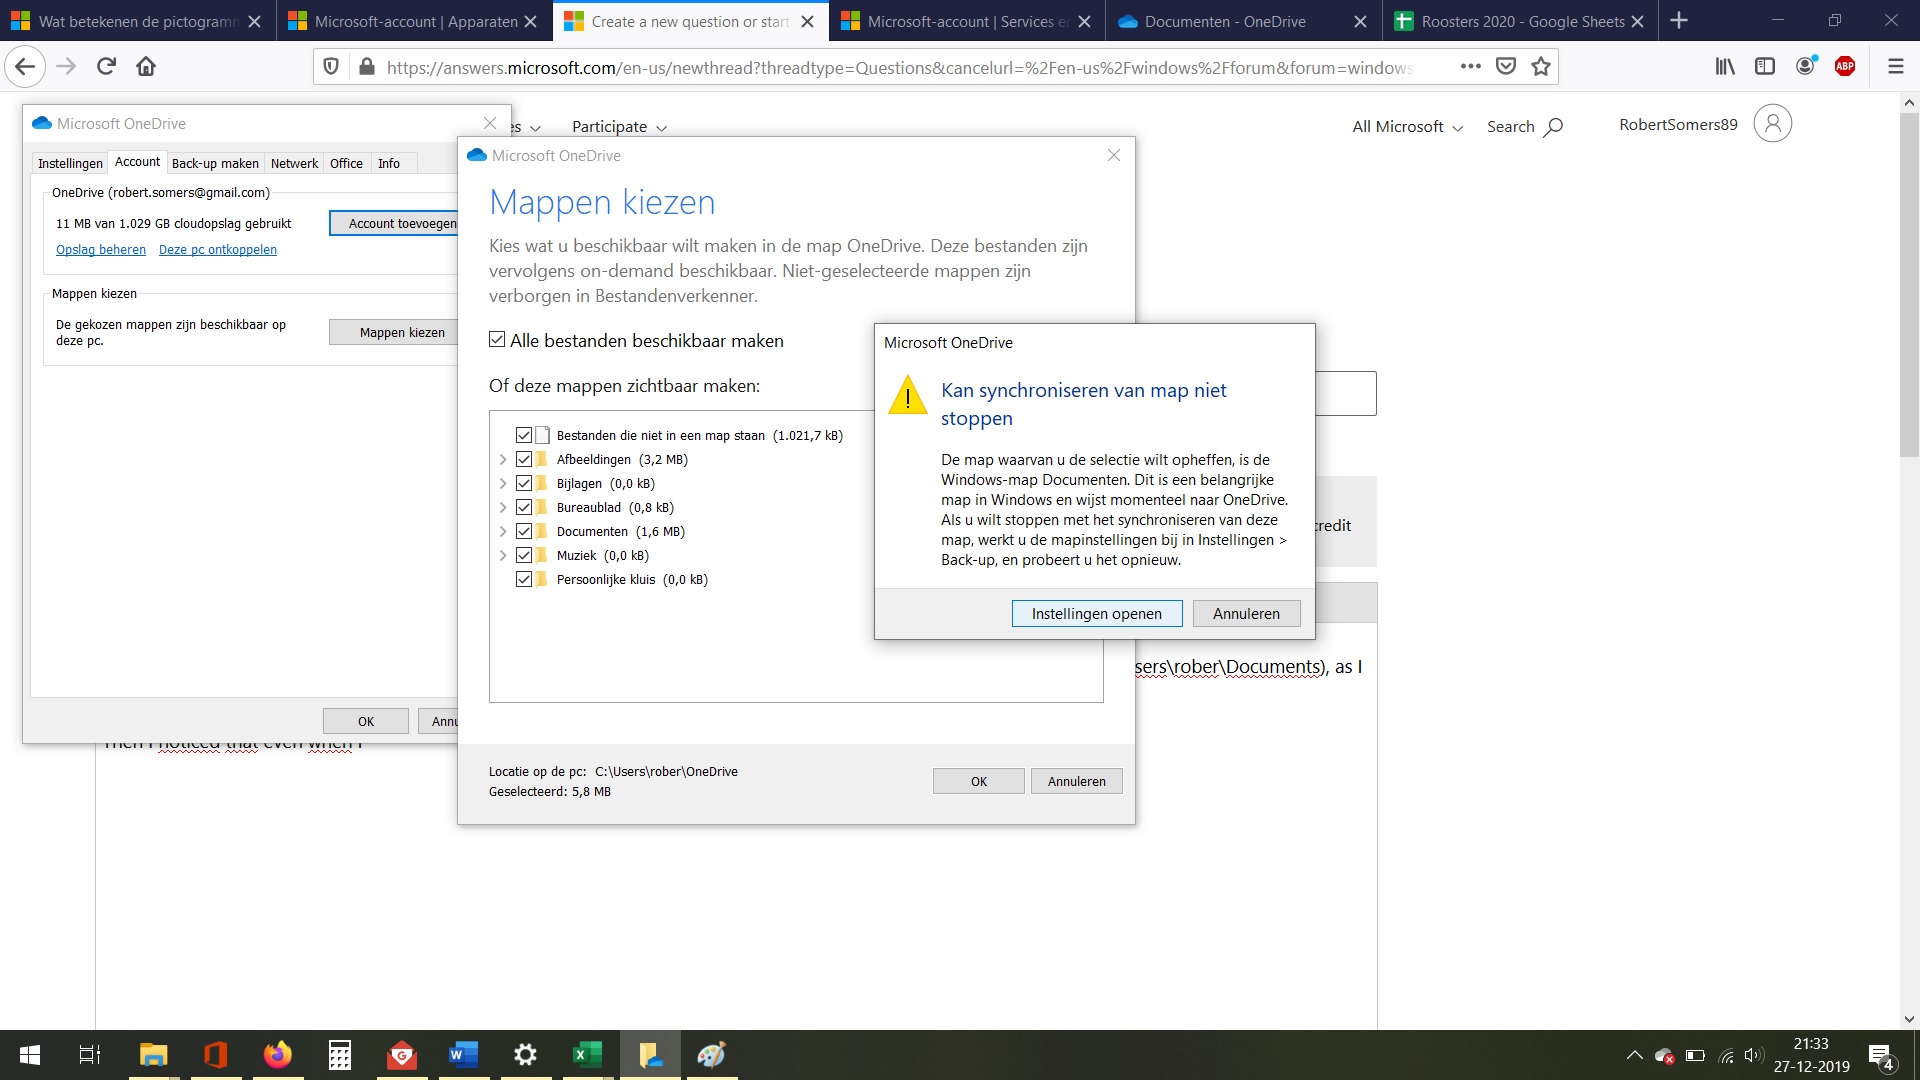This screenshot has width=1920, height=1080.
Task: Click the browser back arrow button
Action: click(x=25, y=67)
